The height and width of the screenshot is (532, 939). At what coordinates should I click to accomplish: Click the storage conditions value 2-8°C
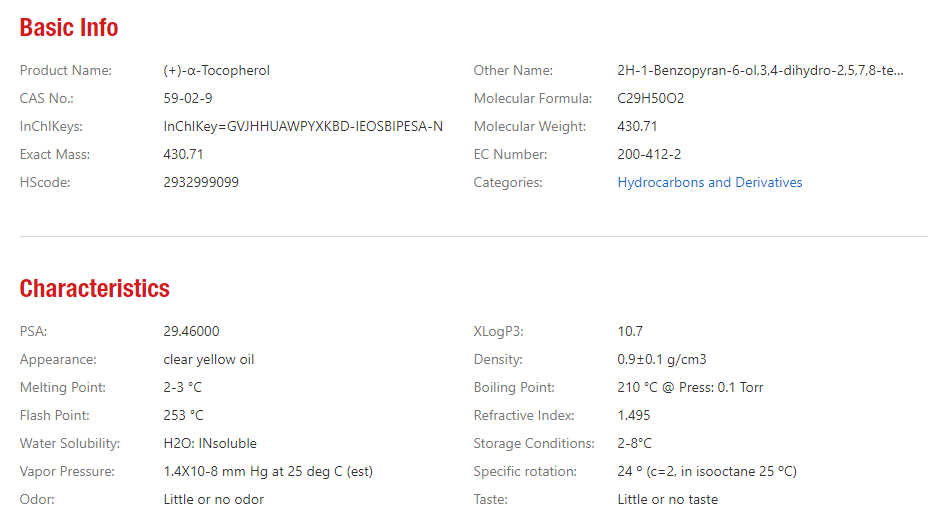coord(634,444)
